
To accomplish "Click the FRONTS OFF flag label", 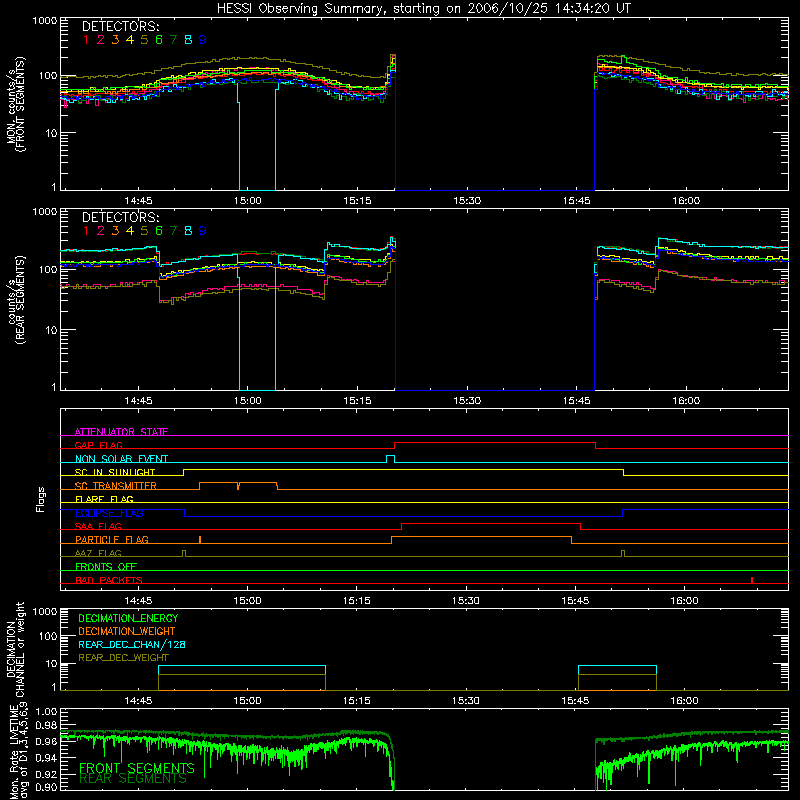I will (x=106, y=566).
